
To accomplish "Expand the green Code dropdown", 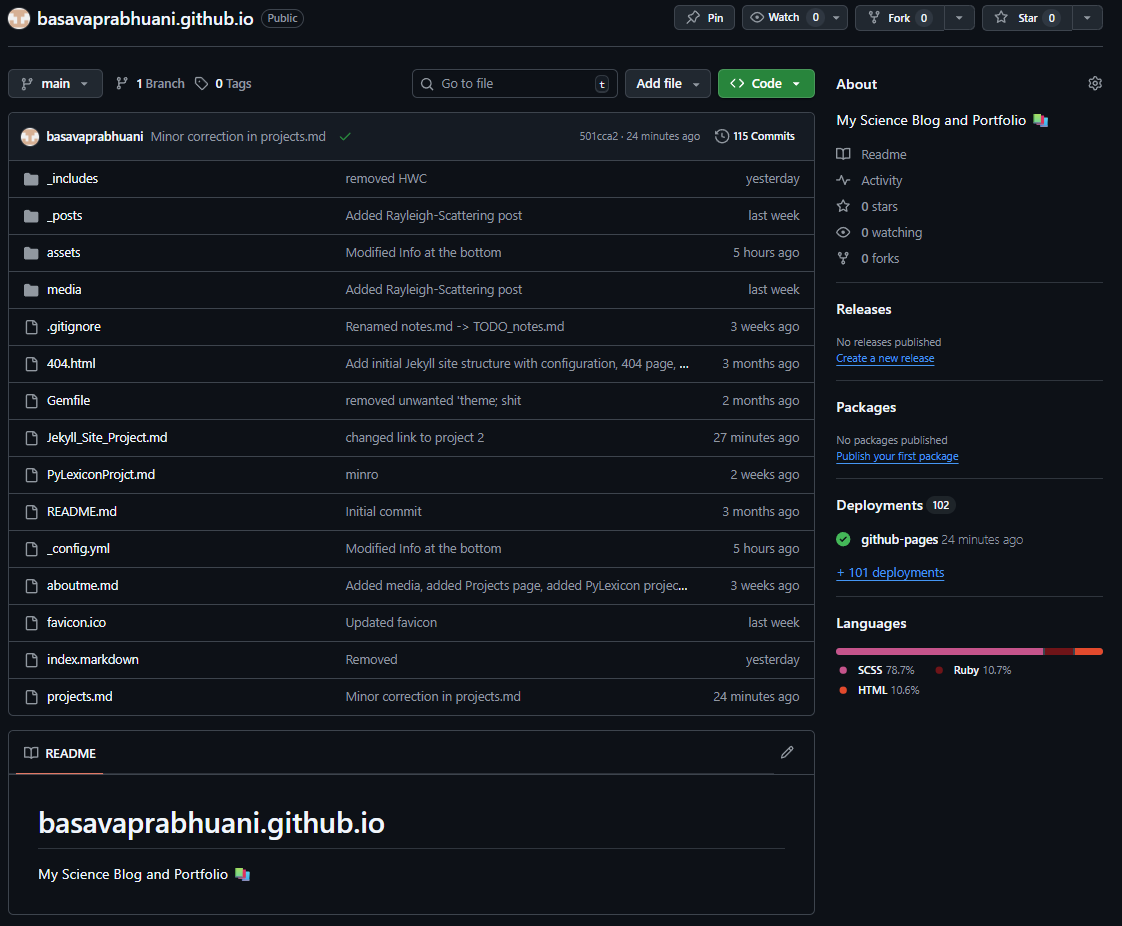I will click(765, 84).
